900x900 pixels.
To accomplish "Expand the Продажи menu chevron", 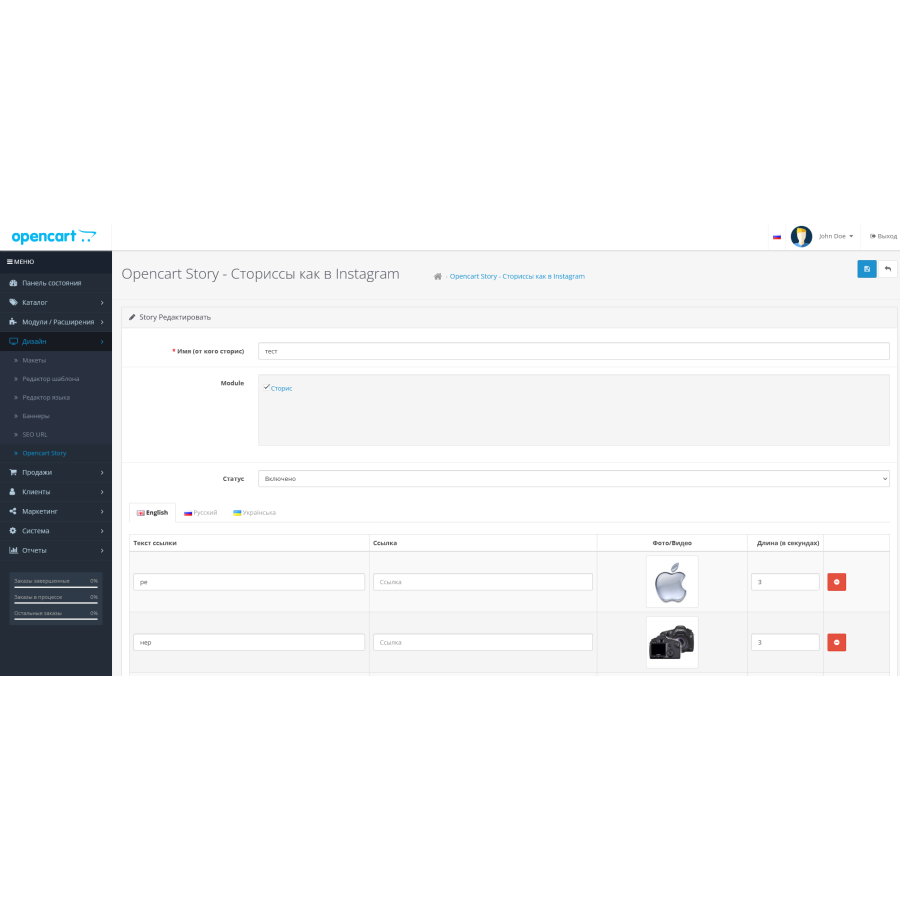I will [x=102, y=472].
